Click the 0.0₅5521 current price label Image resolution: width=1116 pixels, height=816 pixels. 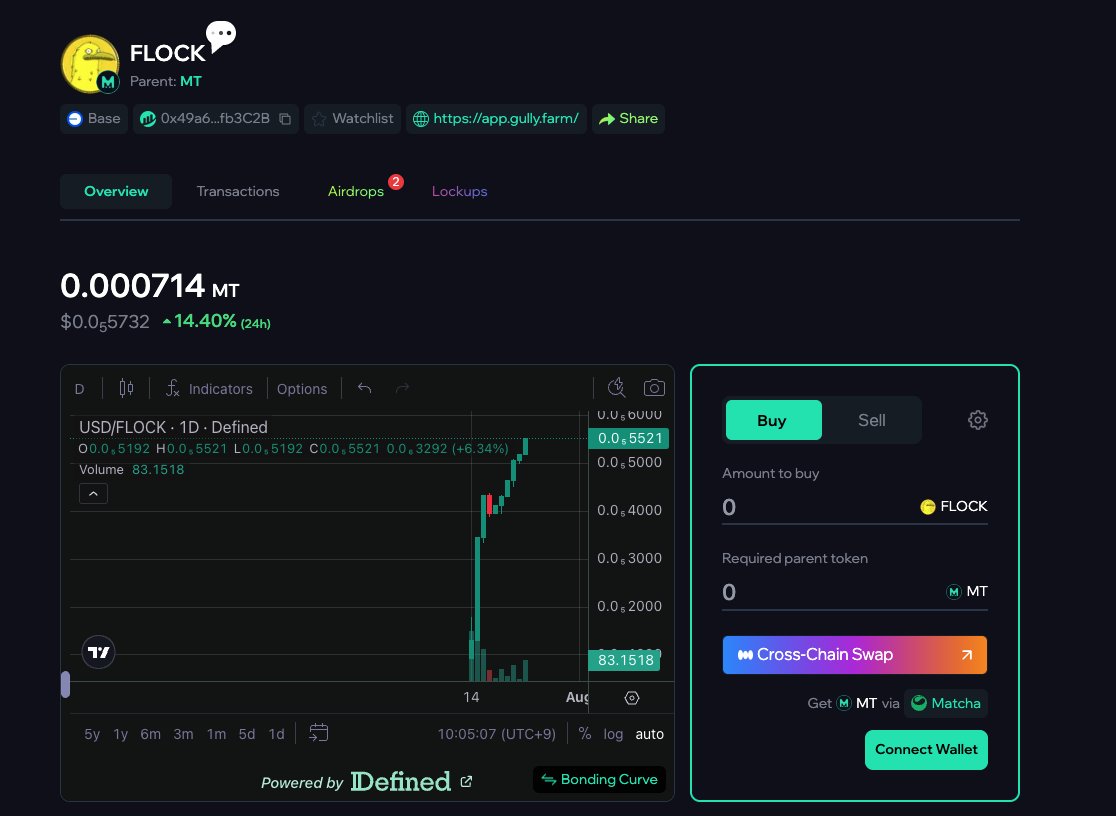629,439
